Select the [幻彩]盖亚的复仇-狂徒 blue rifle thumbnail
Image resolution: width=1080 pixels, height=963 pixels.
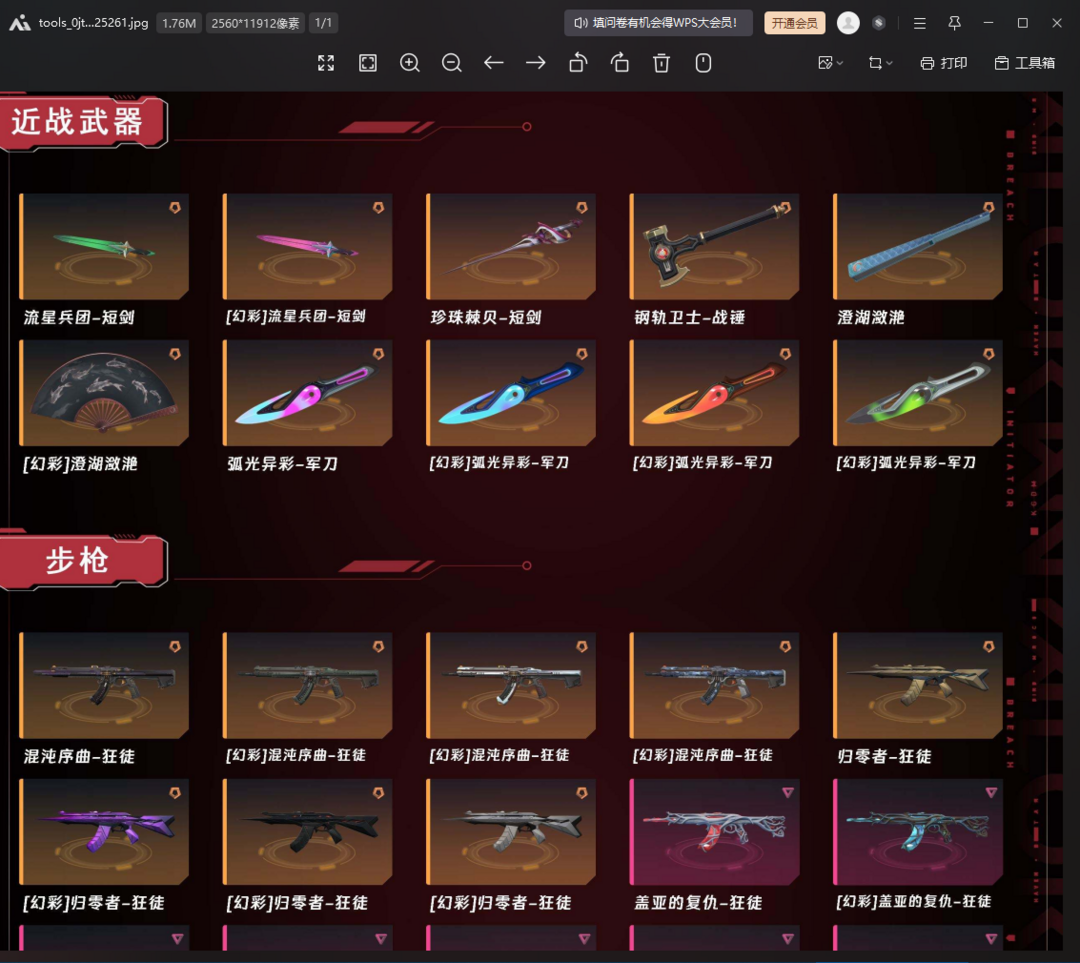point(918,832)
